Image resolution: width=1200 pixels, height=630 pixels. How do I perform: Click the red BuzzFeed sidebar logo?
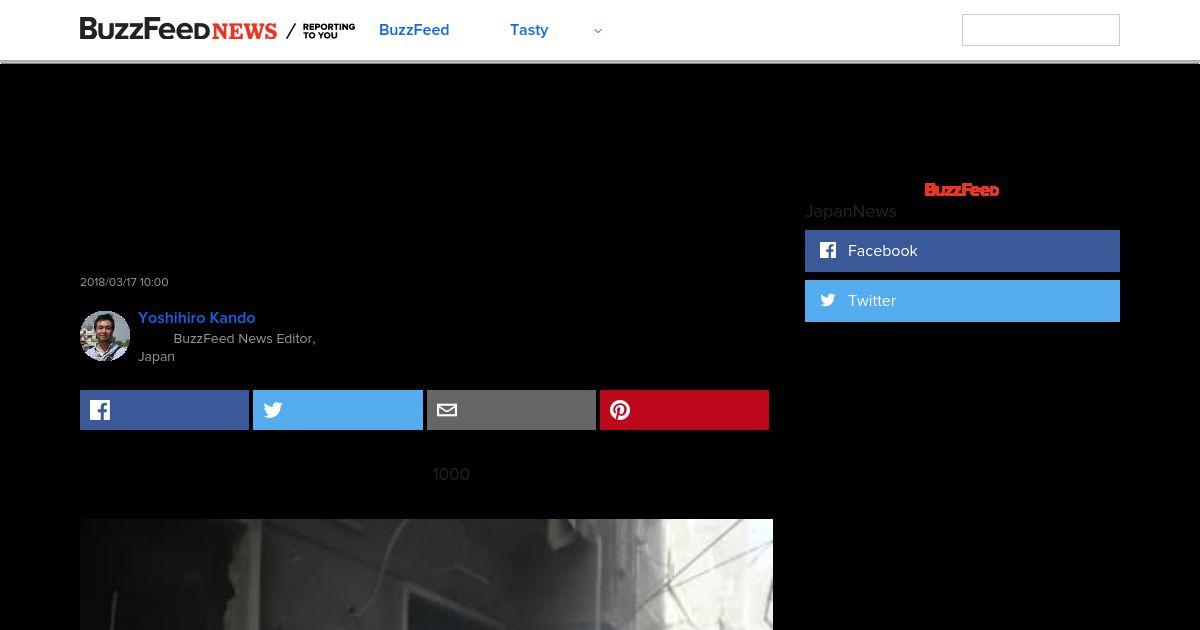(962, 190)
